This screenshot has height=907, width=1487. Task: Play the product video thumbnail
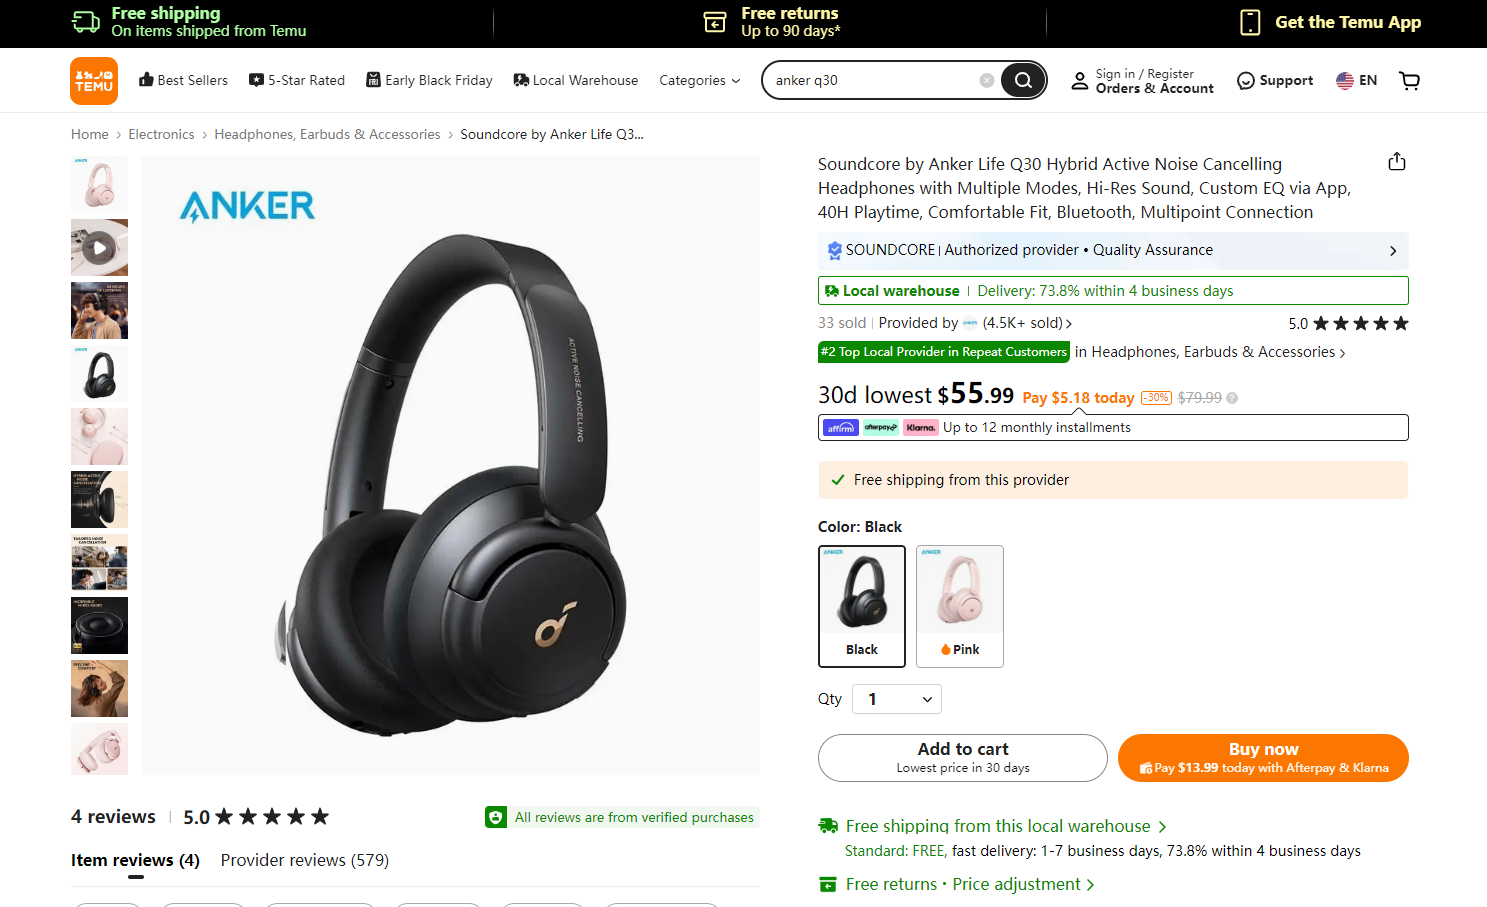pos(99,248)
